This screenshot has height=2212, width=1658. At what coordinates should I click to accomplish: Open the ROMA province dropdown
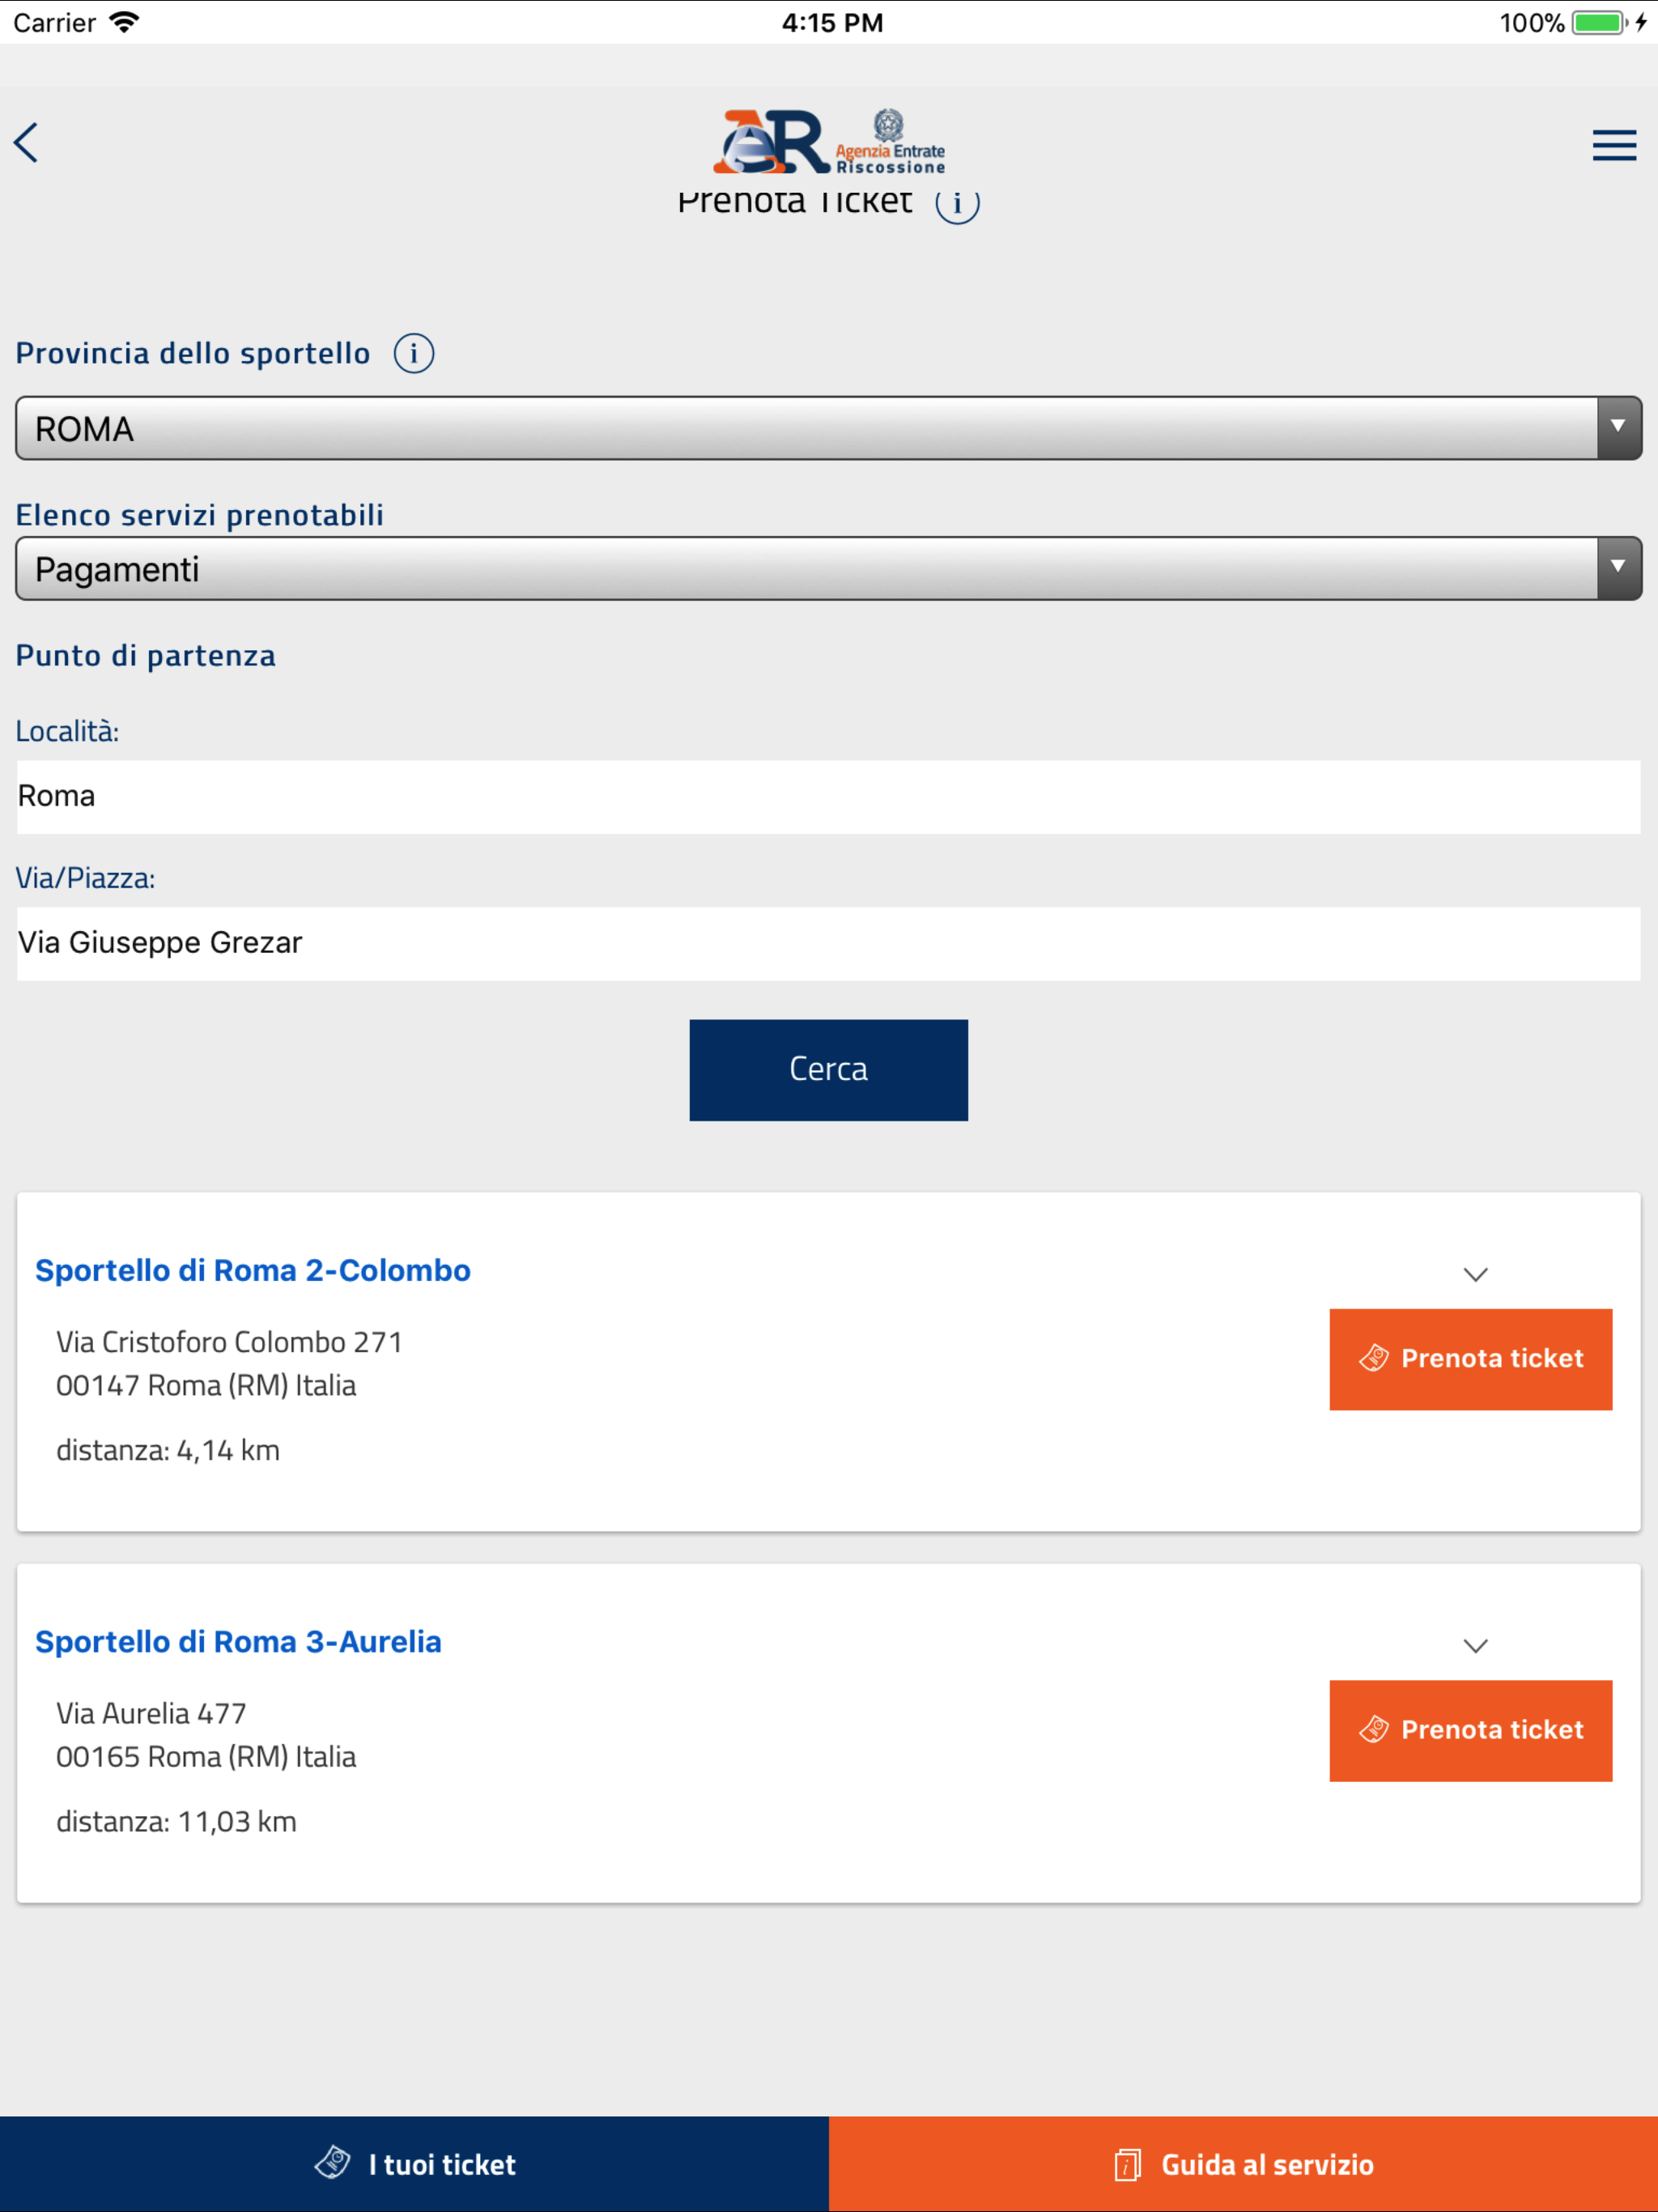click(828, 429)
